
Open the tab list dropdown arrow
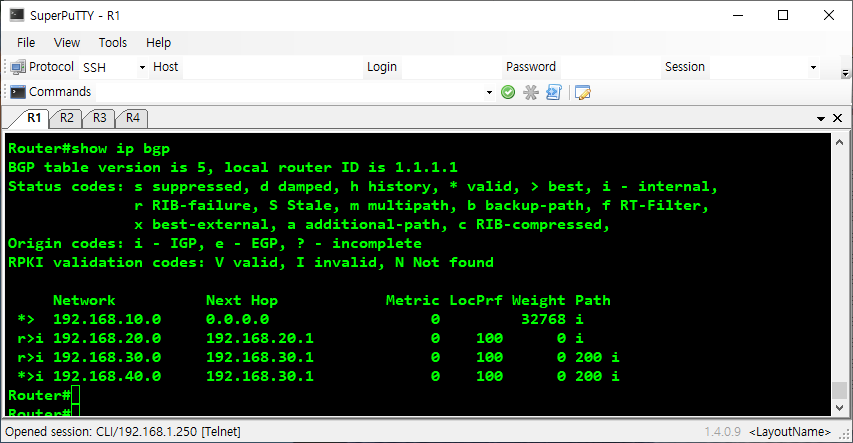[821, 118]
